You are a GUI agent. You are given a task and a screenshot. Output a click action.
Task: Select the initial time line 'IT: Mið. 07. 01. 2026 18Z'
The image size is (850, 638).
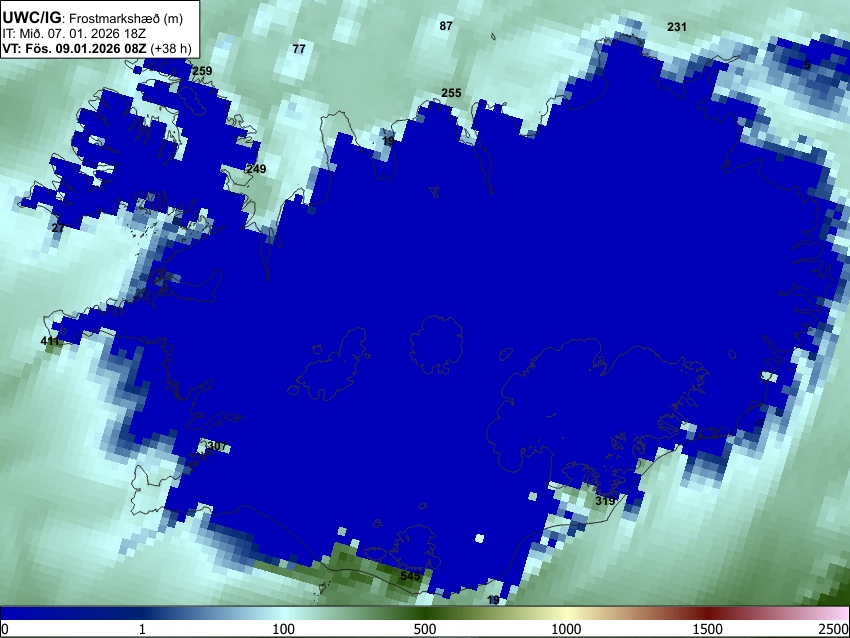tap(74, 34)
